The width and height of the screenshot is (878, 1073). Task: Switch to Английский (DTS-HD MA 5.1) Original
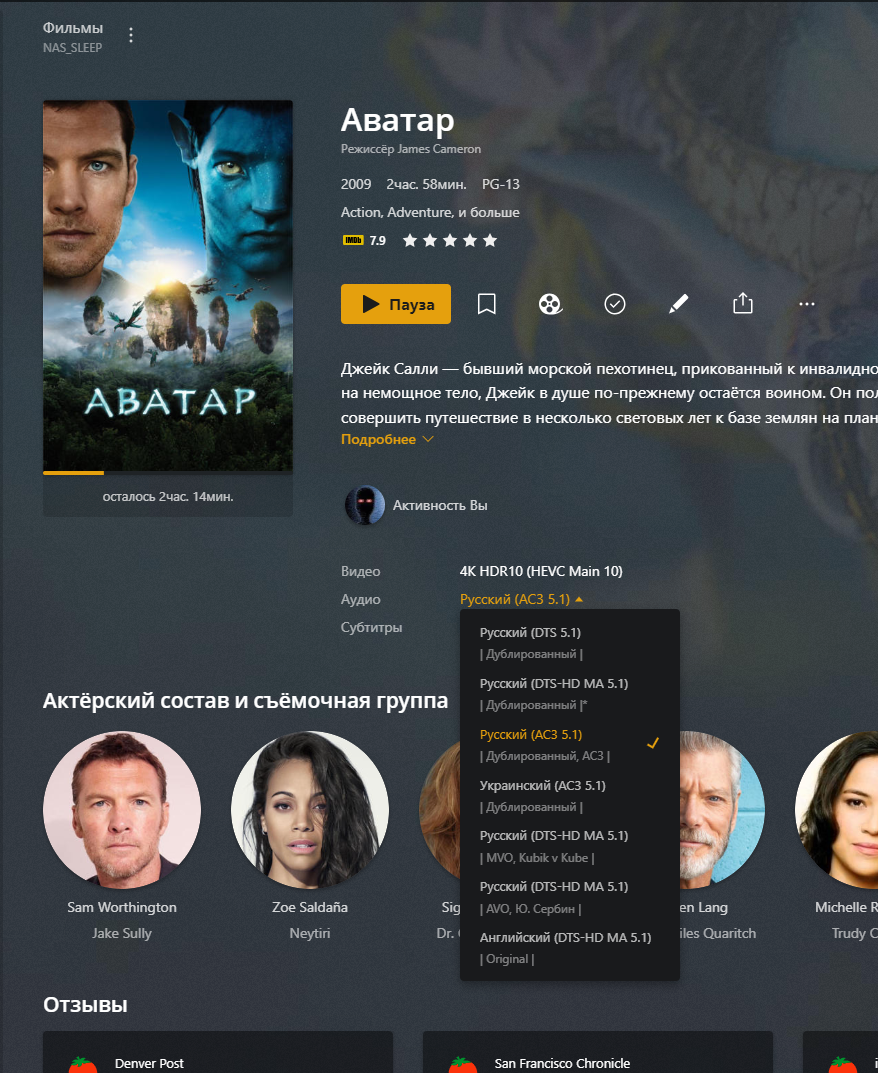point(569,948)
